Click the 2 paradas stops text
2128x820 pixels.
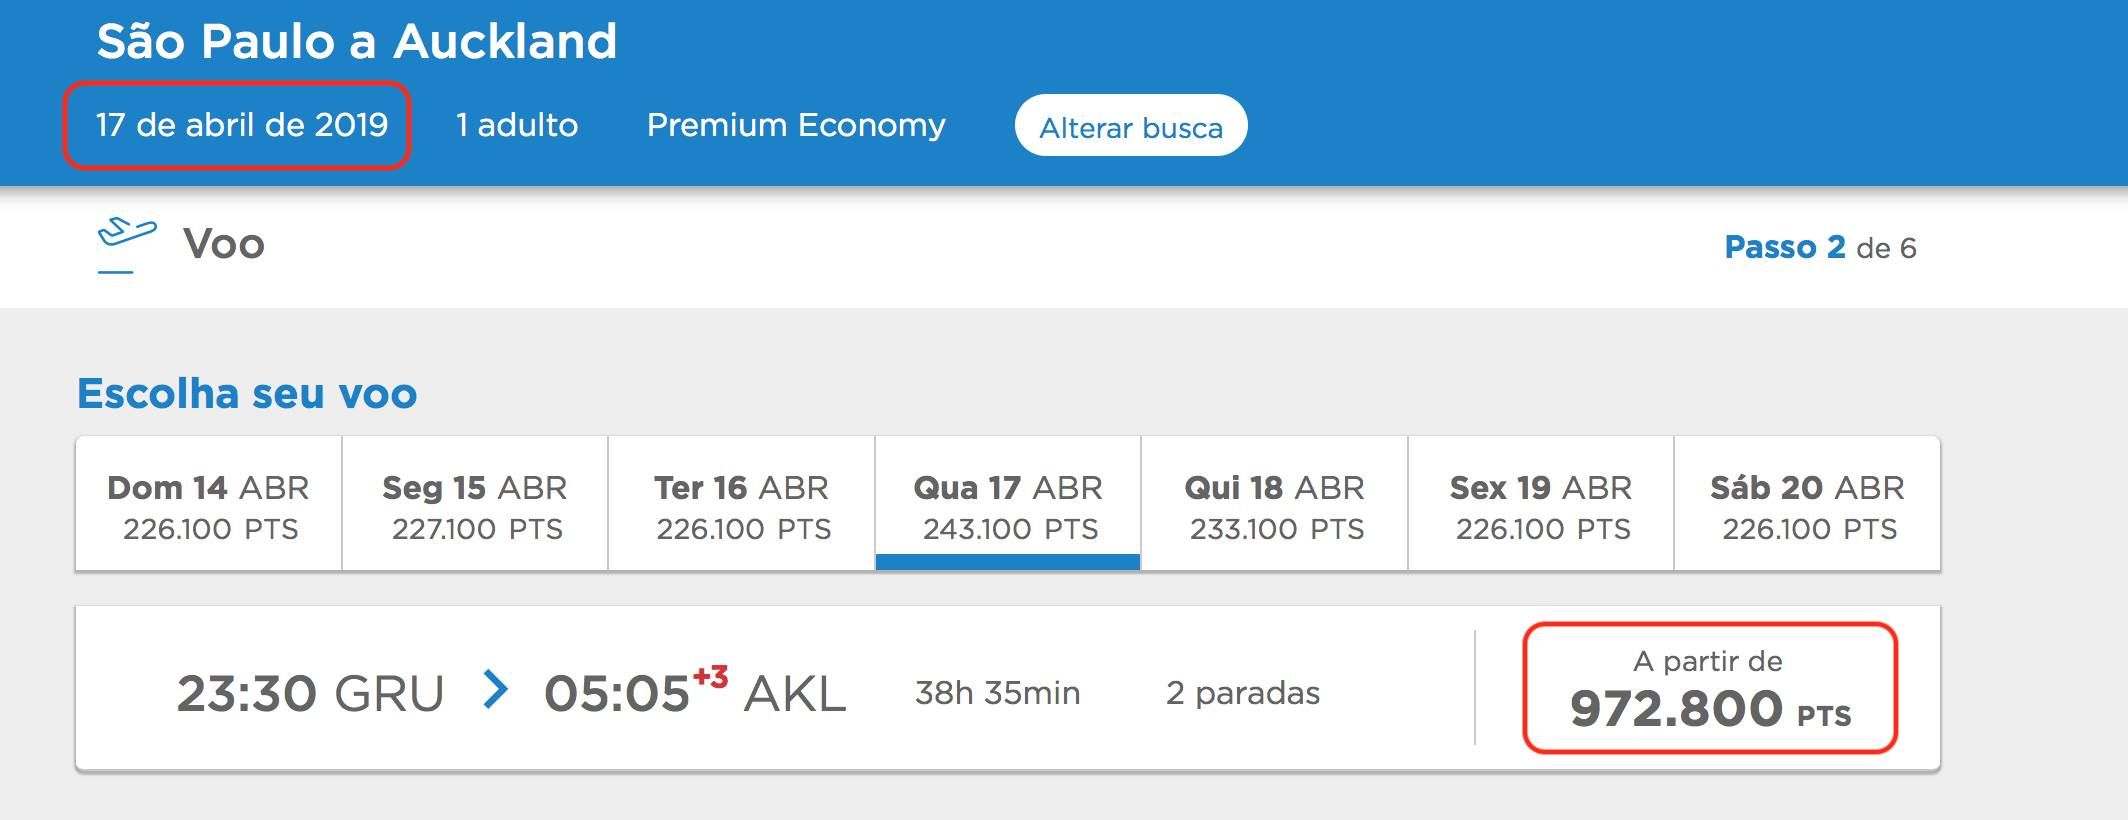tap(1243, 692)
